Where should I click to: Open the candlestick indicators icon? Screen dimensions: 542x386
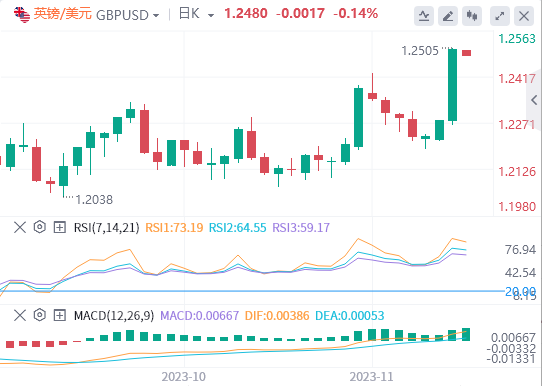[x=472, y=16]
